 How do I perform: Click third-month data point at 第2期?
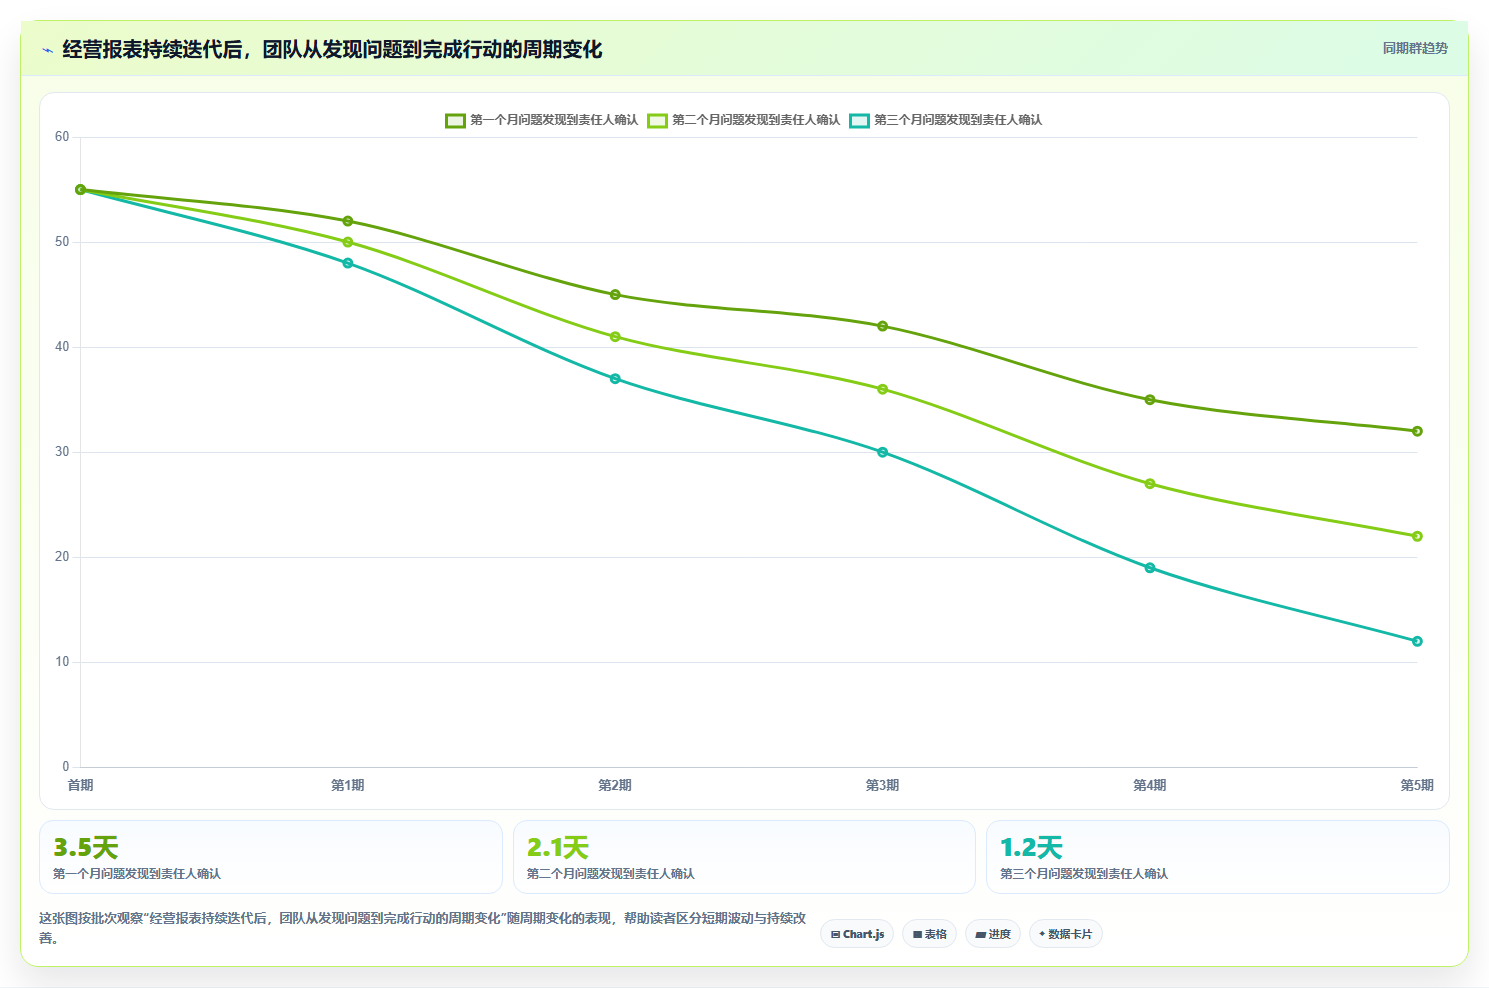click(x=615, y=379)
